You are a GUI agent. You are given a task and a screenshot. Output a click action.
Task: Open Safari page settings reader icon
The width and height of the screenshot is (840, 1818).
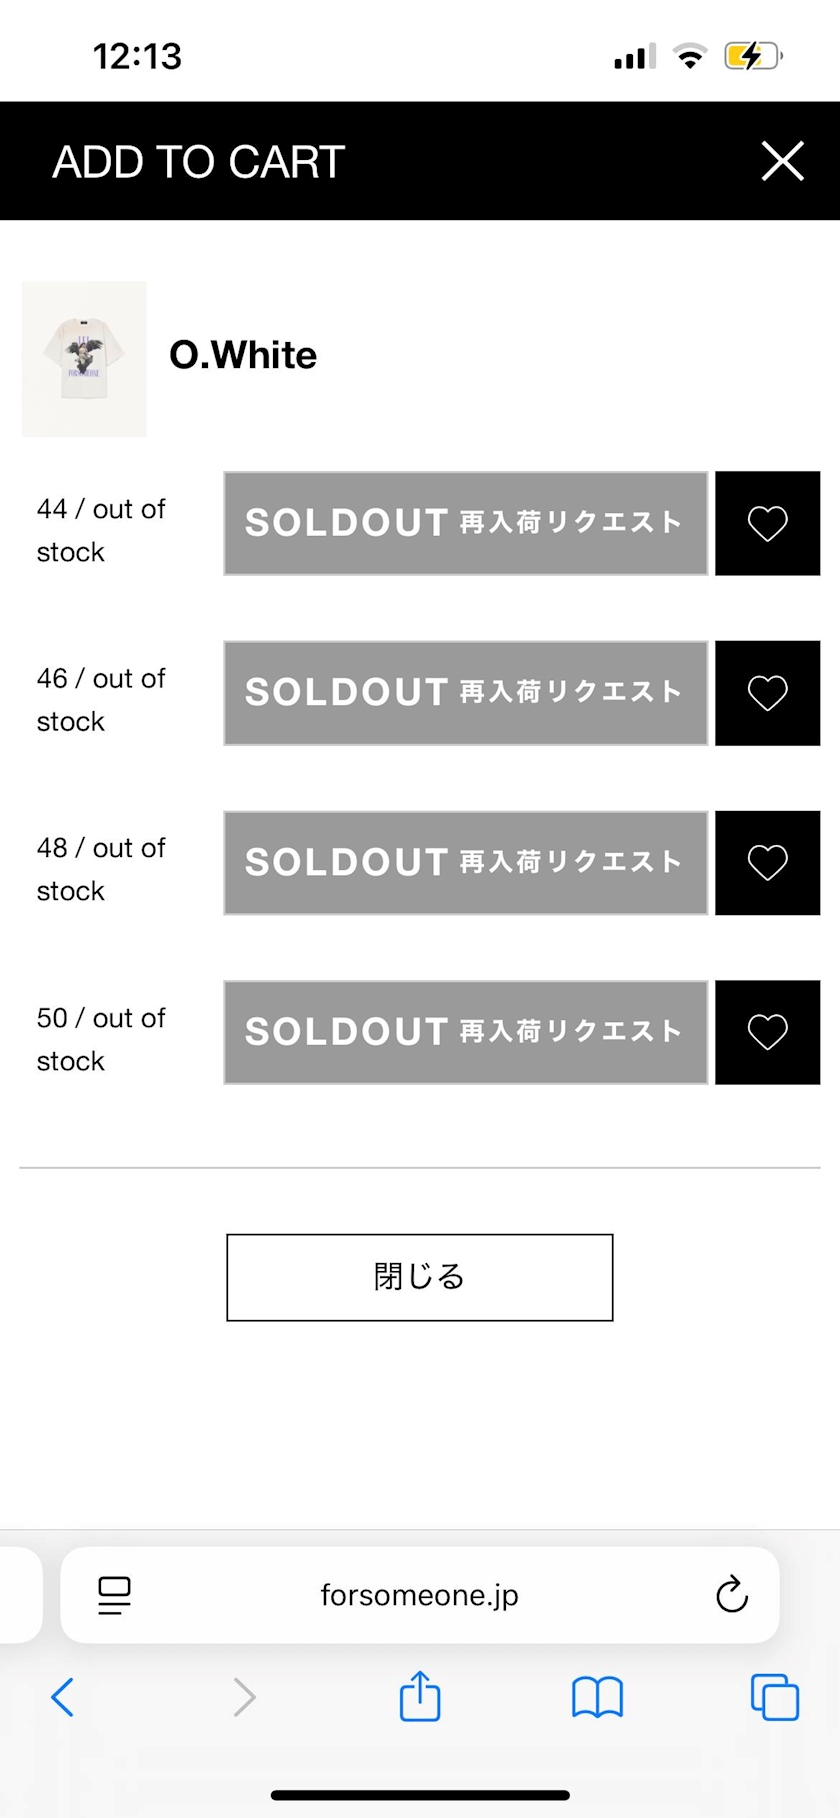tap(114, 1595)
